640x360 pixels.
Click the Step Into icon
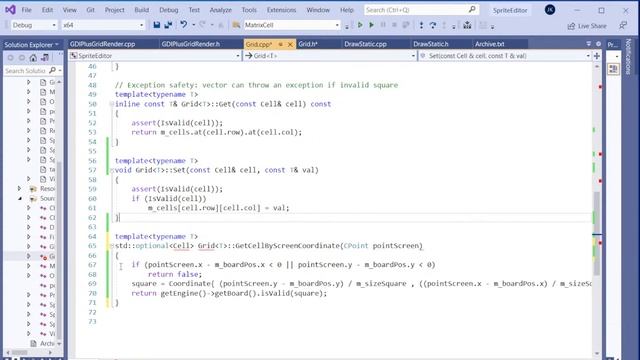[x=421, y=25]
